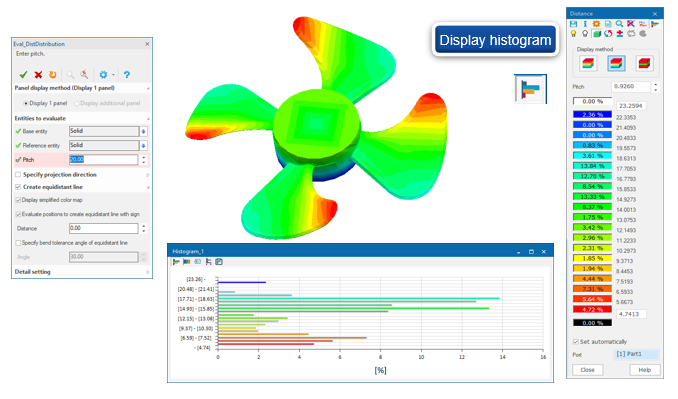
Task: Click the white outlined light bulb icon
Action: point(585,34)
